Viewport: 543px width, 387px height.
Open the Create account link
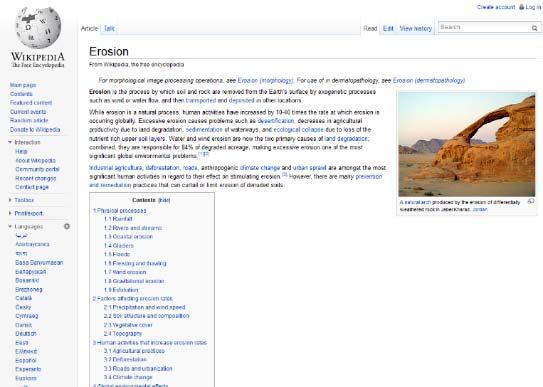point(496,7)
